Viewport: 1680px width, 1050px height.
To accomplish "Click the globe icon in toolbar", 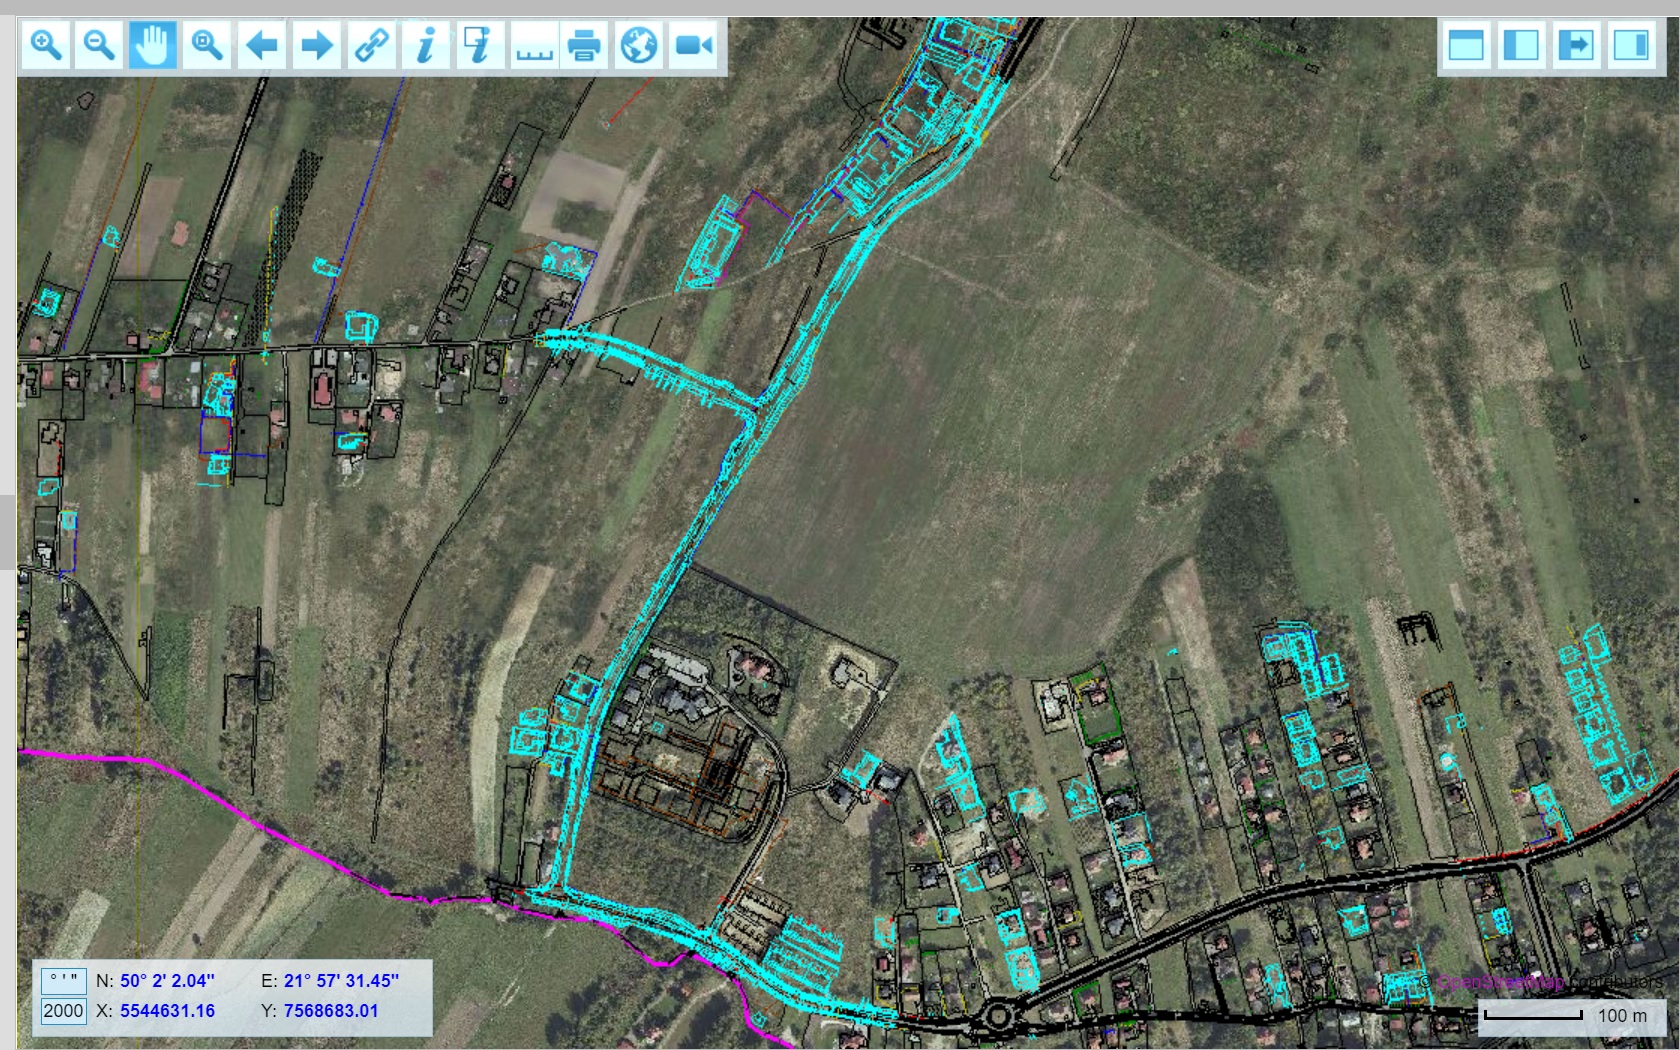I will [639, 45].
